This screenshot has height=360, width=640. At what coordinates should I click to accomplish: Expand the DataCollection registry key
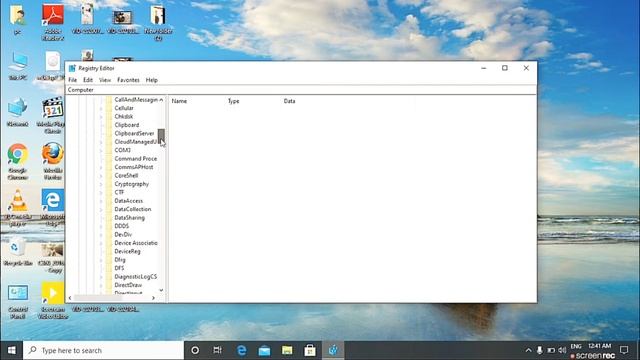pyautogui.click(x=101, y=209)
